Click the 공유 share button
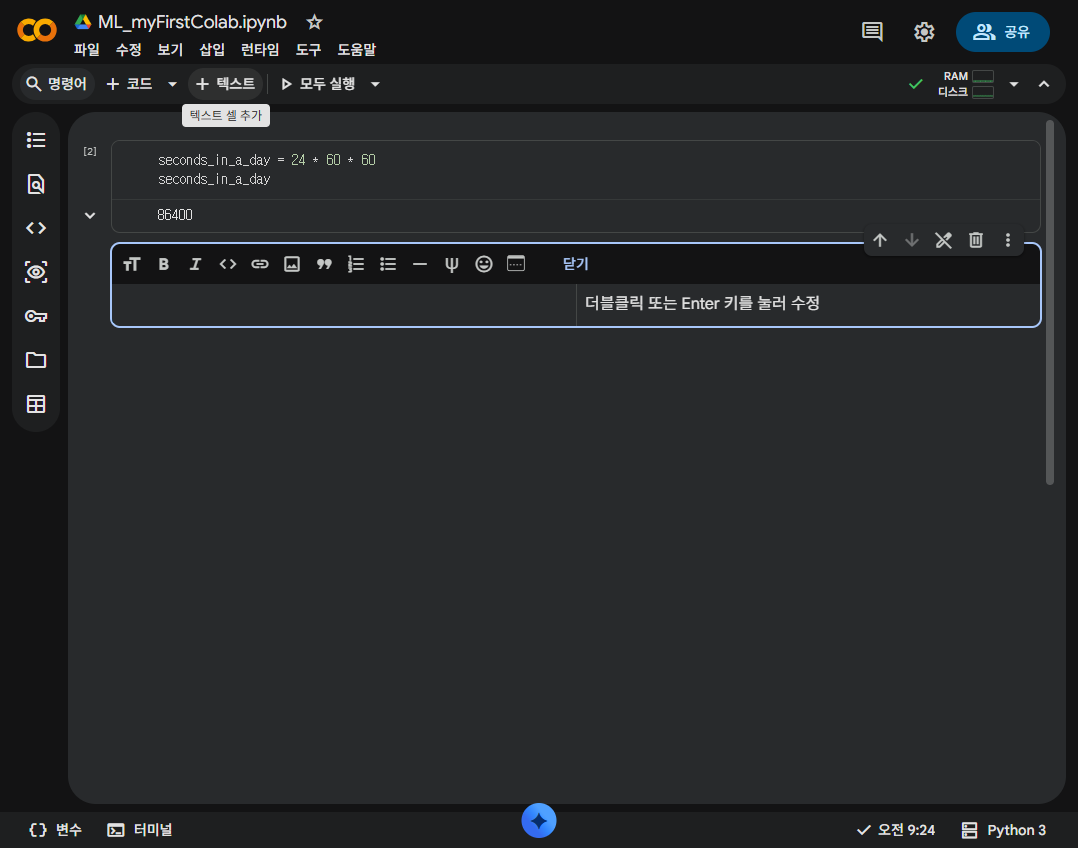Image resolution: width=1078 pixels, height=848 pixels. click(1002, 32)
